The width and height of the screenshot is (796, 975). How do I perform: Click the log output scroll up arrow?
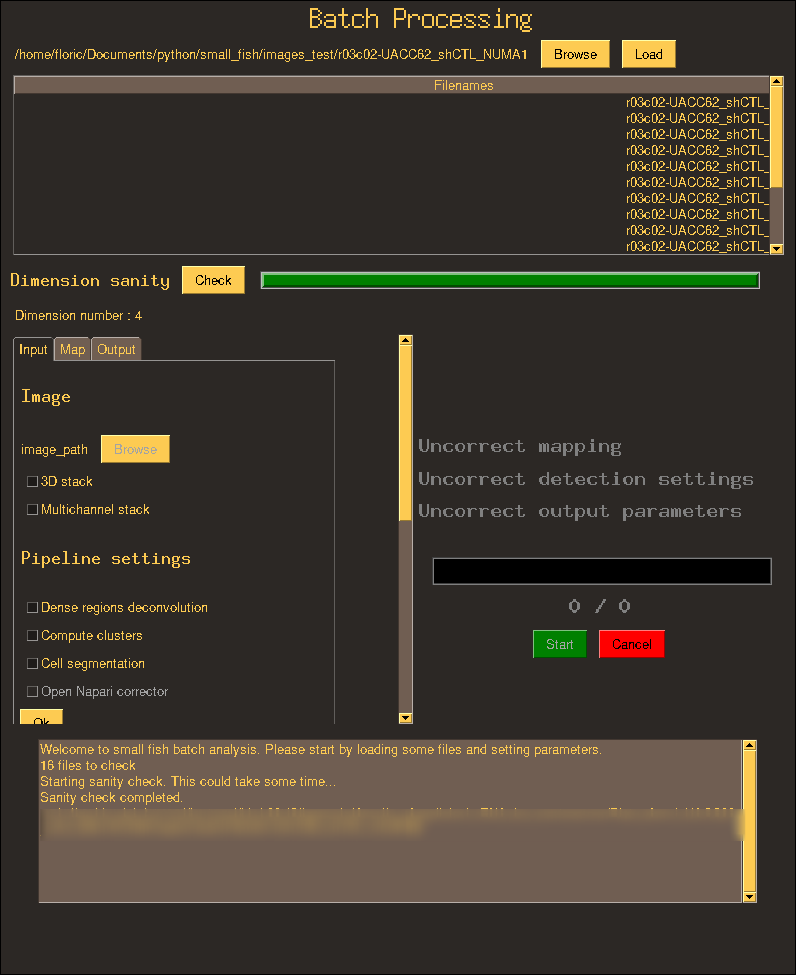750,745
